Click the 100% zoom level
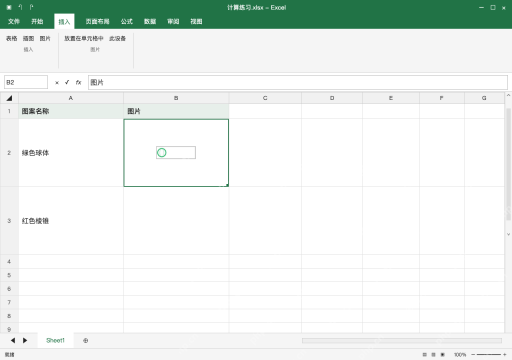512x360 pixels. click(460, 355)
